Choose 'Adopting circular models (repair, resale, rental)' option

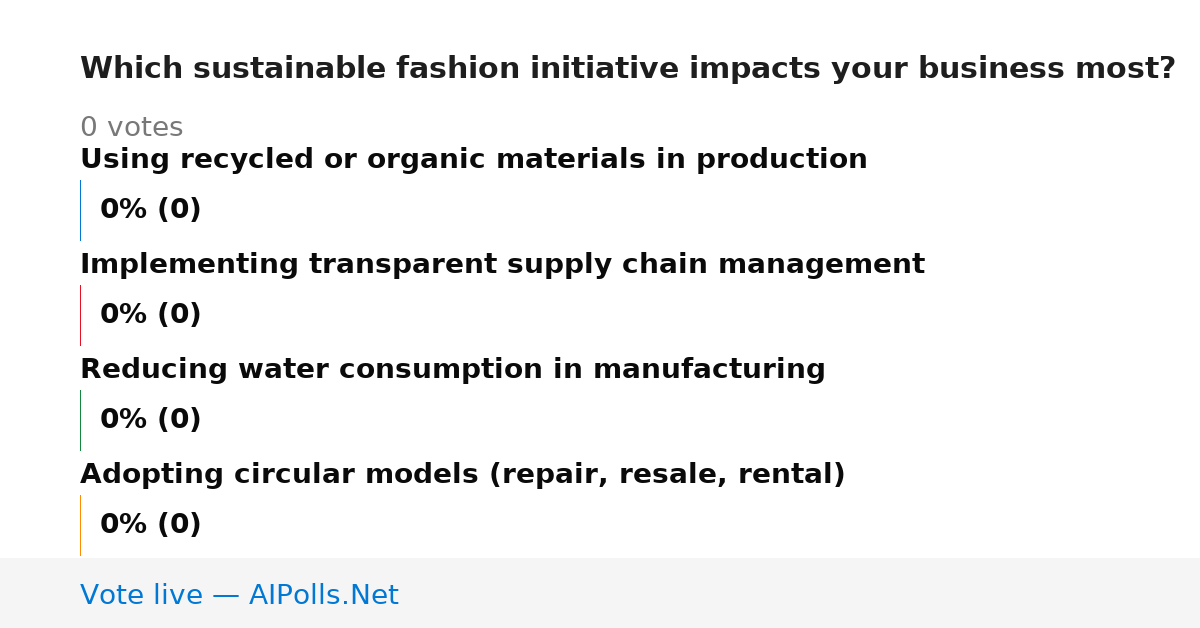[x=462, y=475]
